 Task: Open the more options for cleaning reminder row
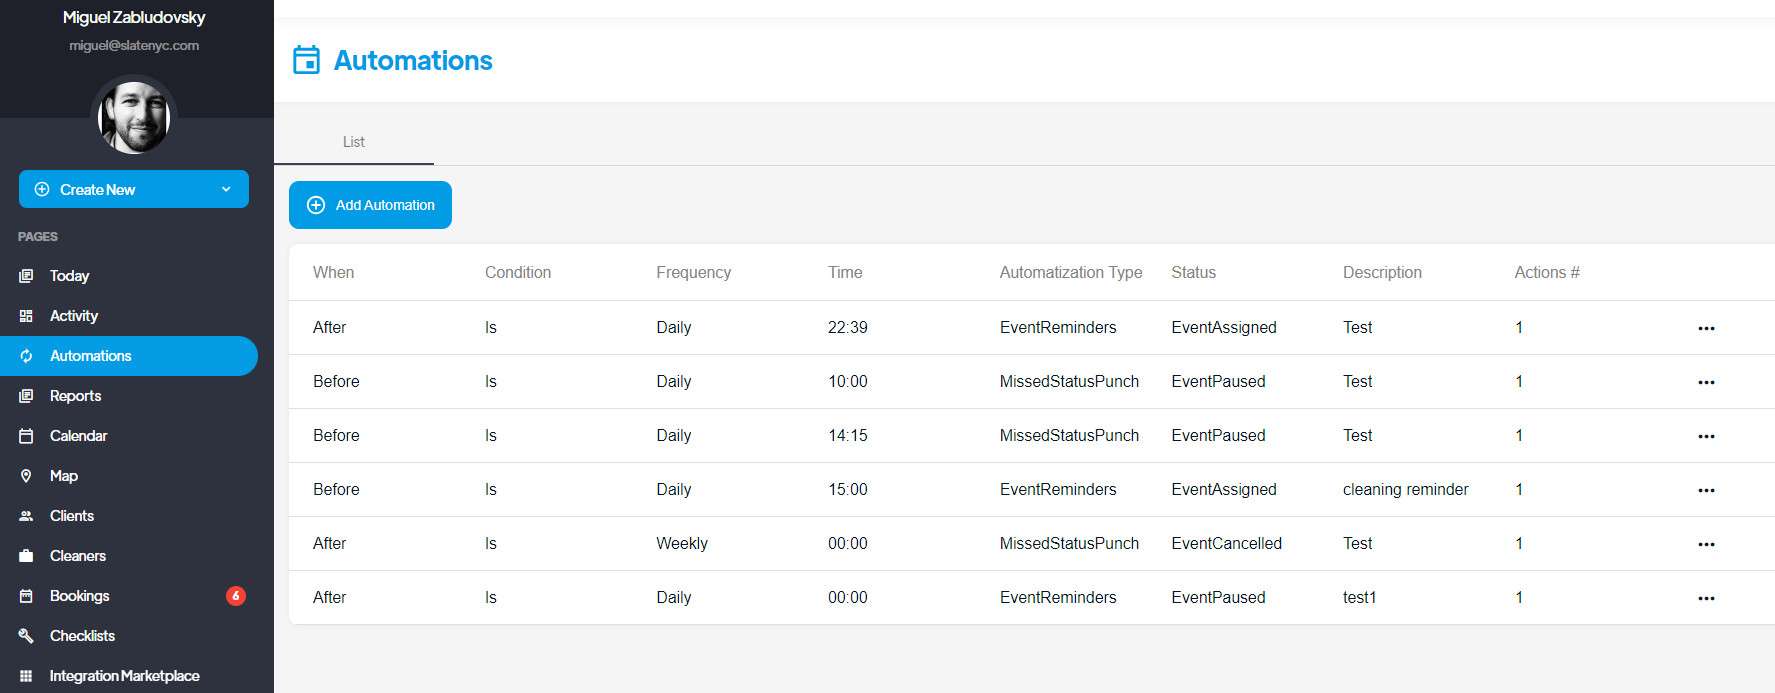1706,490
